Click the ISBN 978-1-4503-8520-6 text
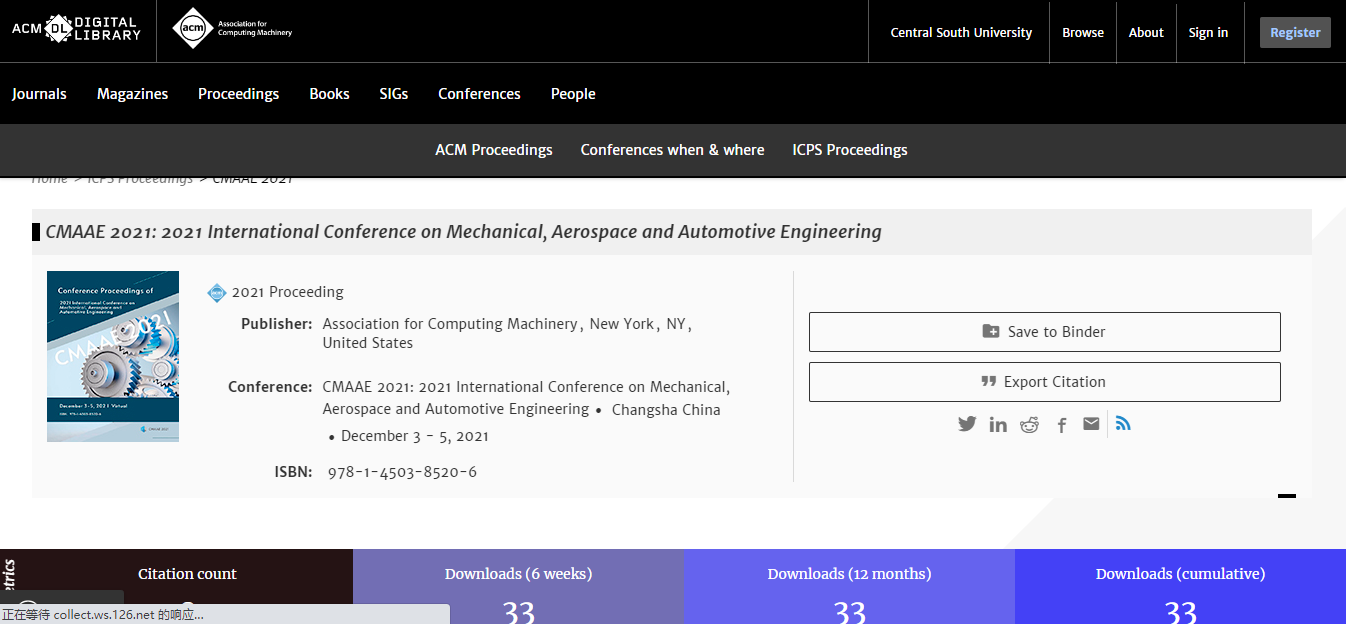The height and width of the screenshot is (624, 1346). point(402,472)
